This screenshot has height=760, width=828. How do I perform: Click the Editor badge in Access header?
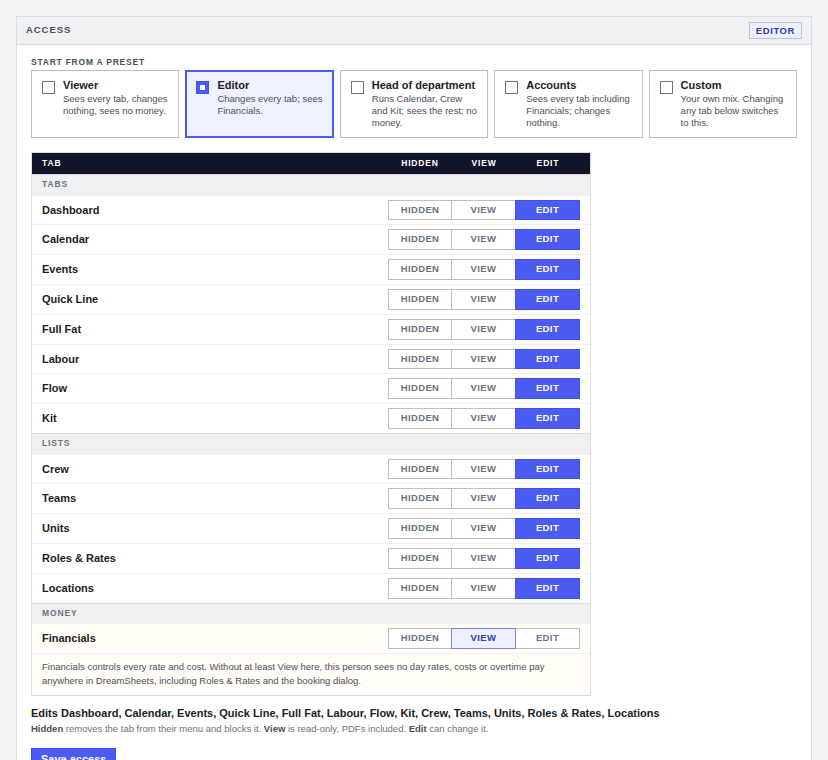point(775,31)
